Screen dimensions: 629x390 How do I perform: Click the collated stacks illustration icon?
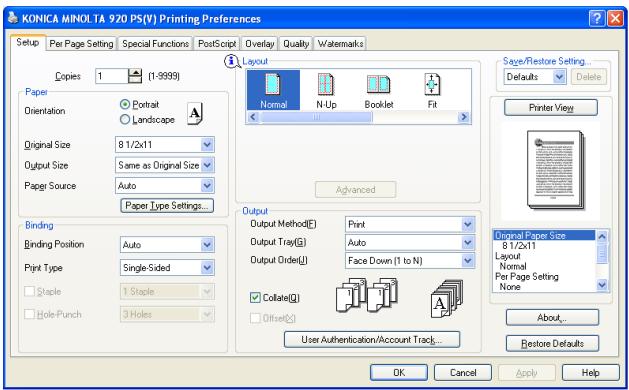click(x=366, y=295)
